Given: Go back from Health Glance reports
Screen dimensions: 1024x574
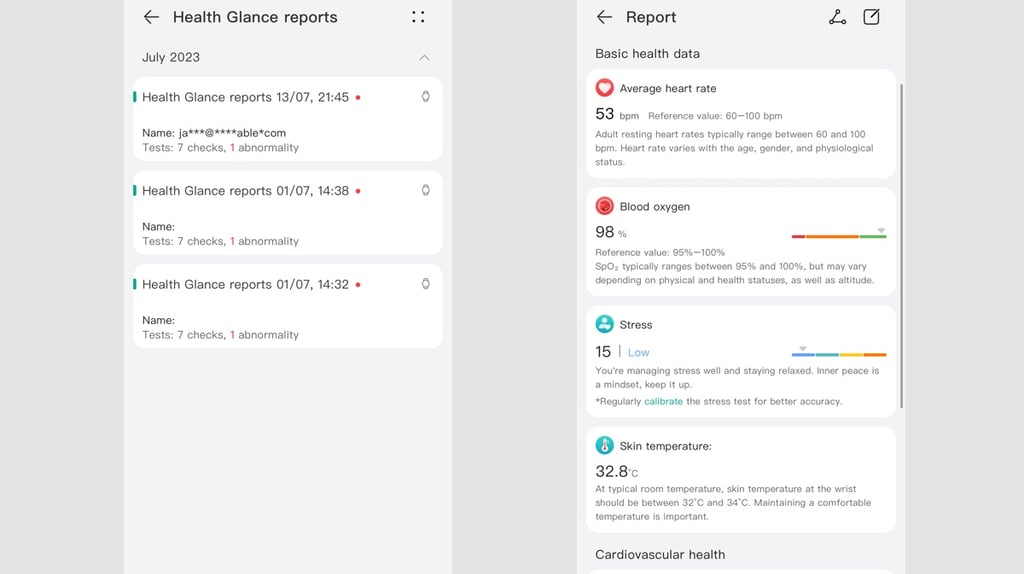Looking at the screenshot, I should [151, 17].
